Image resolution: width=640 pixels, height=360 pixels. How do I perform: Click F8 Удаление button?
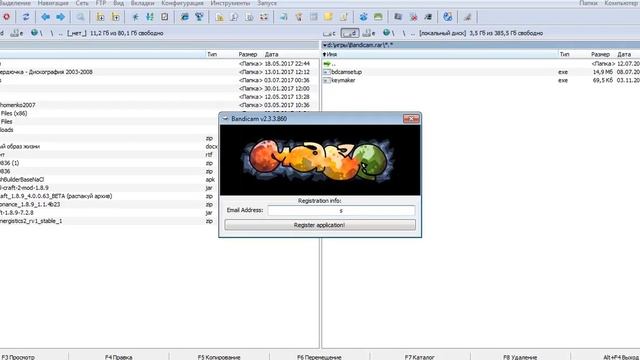(520, 357)
